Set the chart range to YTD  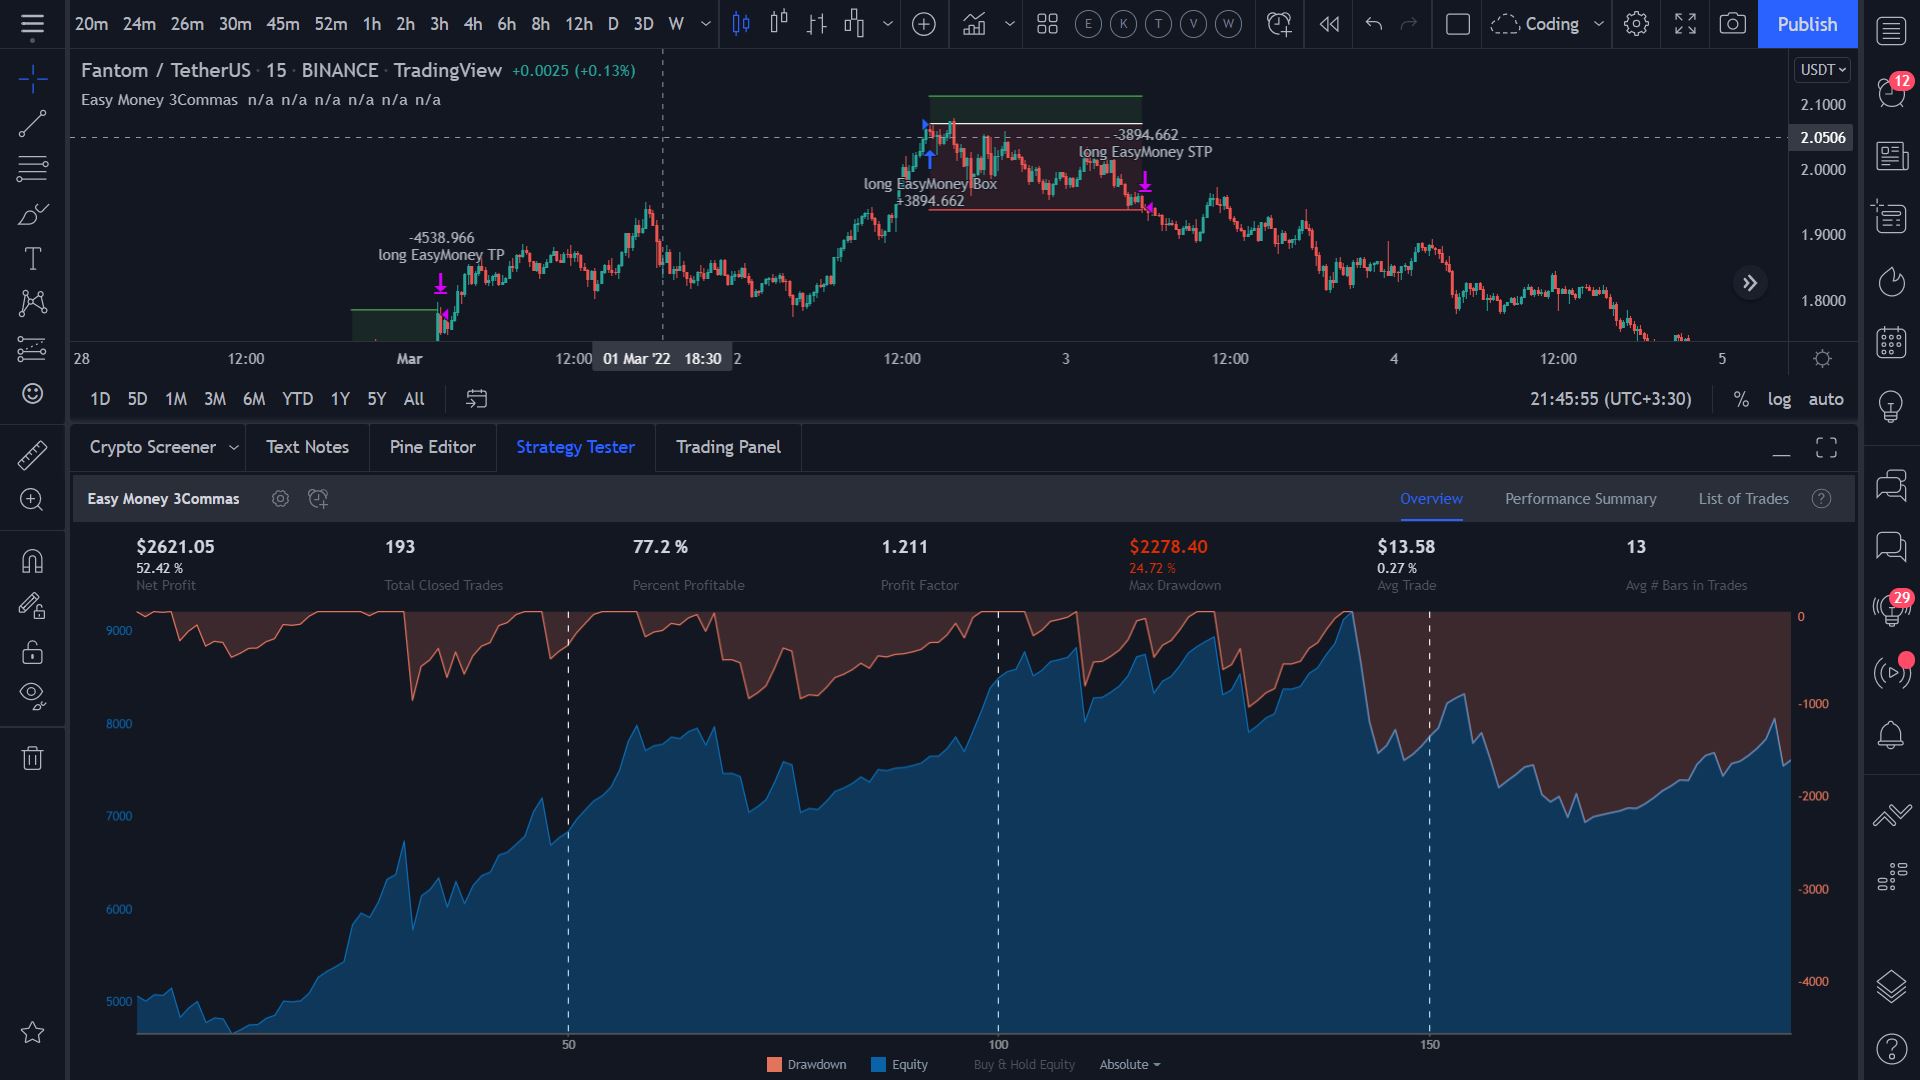pyautogui.click(x=297, y=399)
